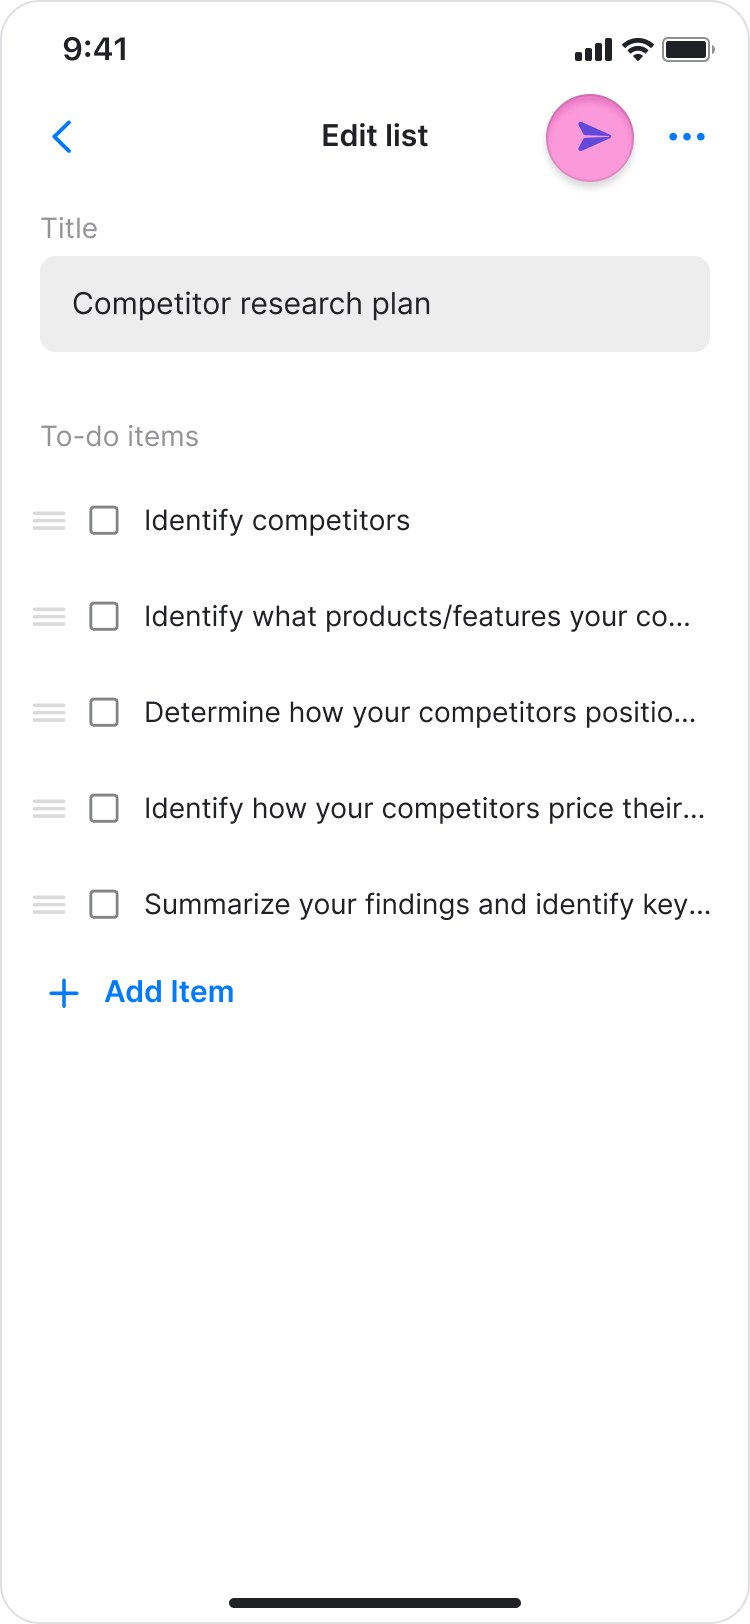
Task: Tap drag handle for competitors price item
Action: 49,808
